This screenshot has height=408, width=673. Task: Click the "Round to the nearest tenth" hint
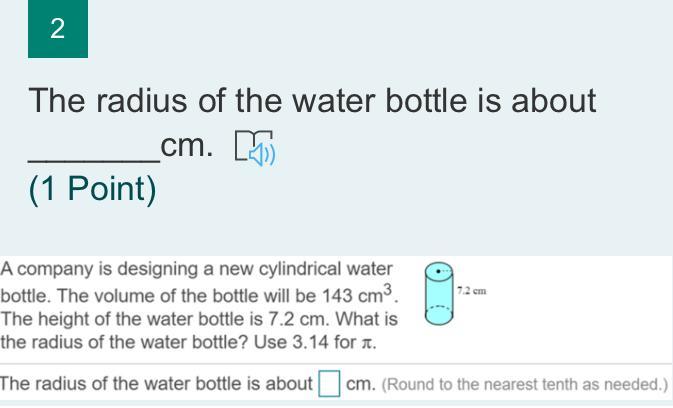[x=525, y=384]
